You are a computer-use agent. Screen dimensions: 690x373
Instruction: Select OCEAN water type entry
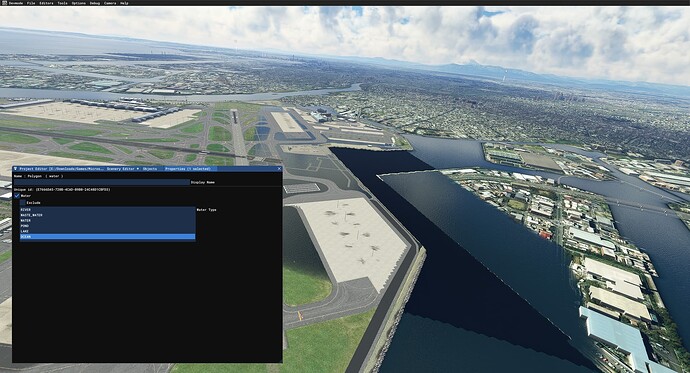[107, 237]
